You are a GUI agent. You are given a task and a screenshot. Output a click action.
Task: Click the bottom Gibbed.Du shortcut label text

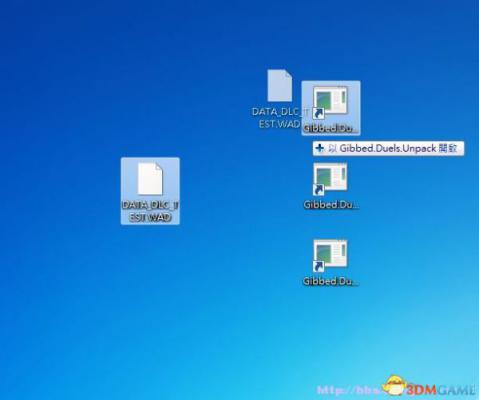(331, 281)
